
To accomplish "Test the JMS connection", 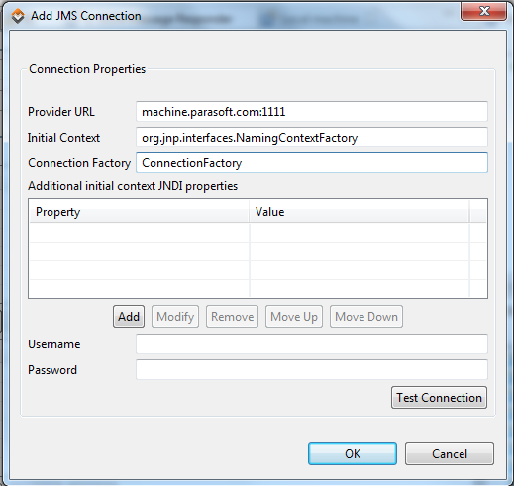I will (x=439, y=398).
